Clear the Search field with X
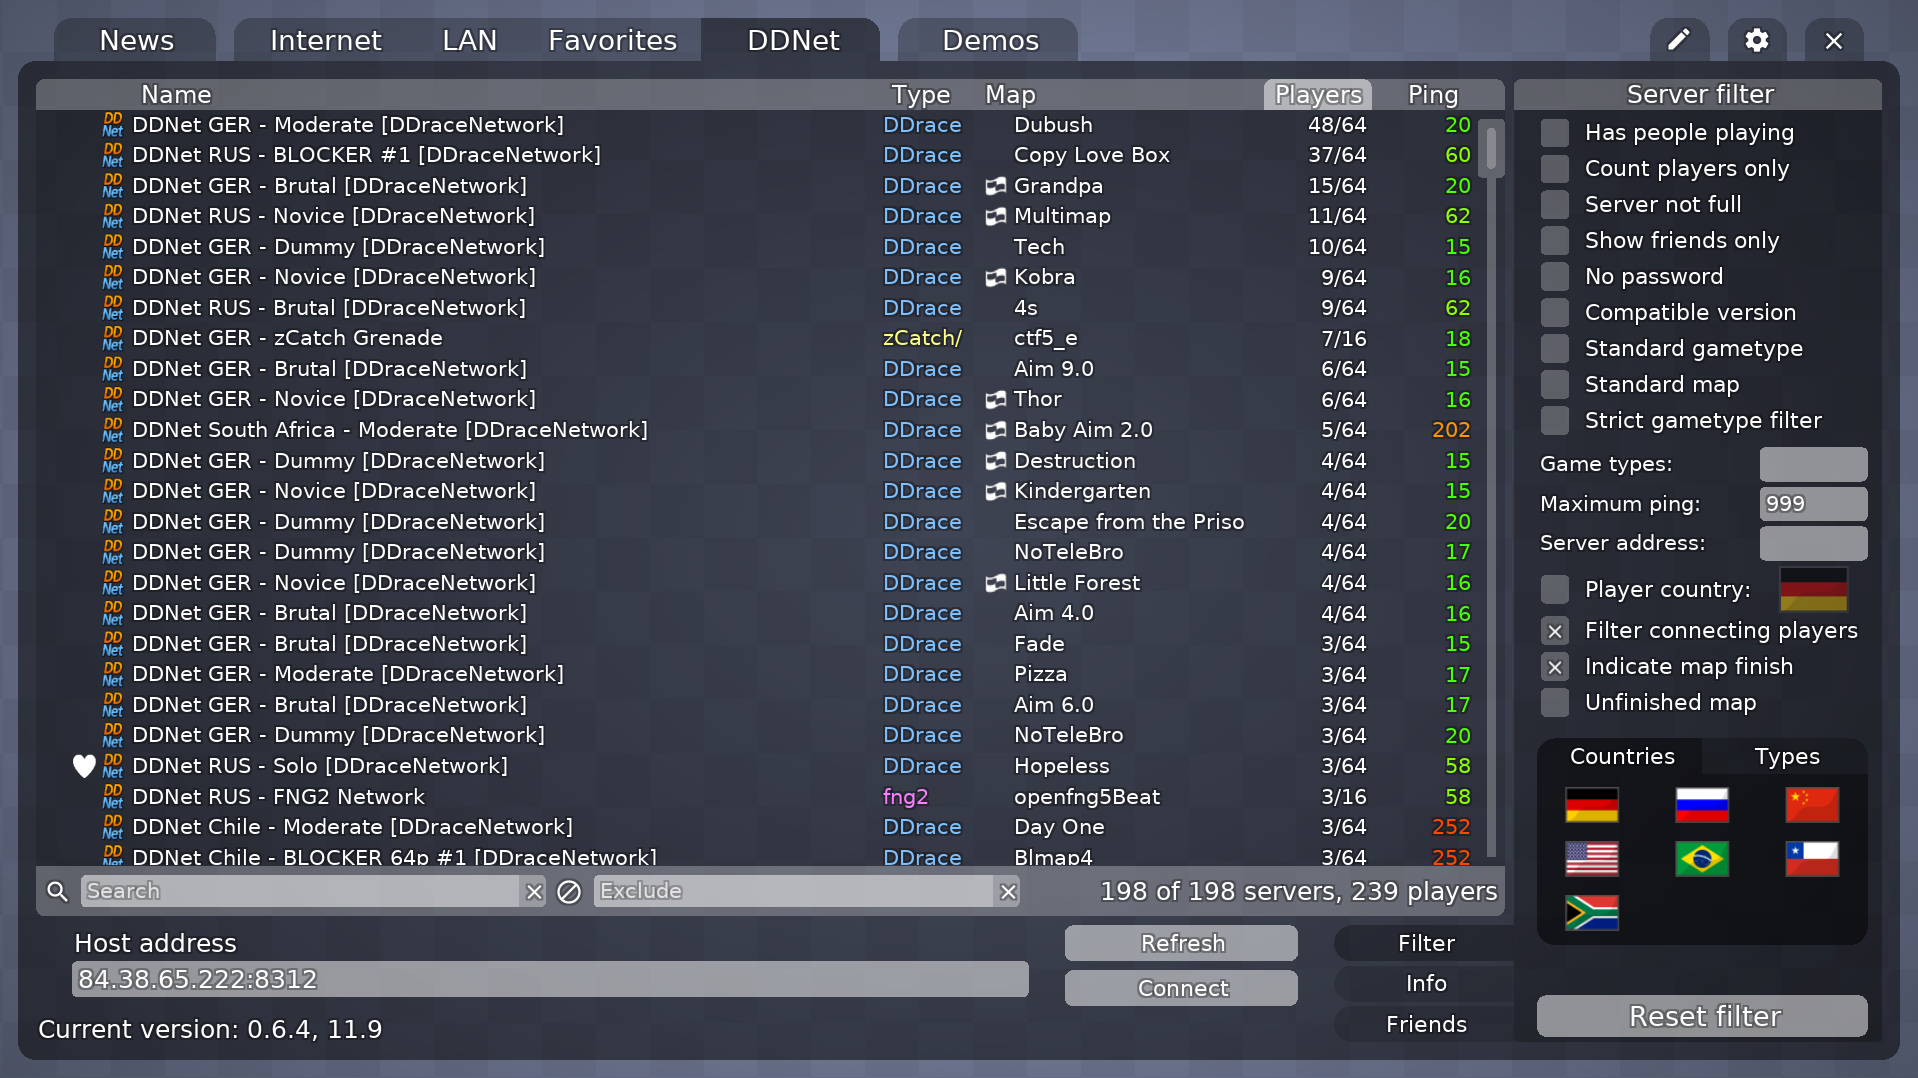 coord(535,891)
